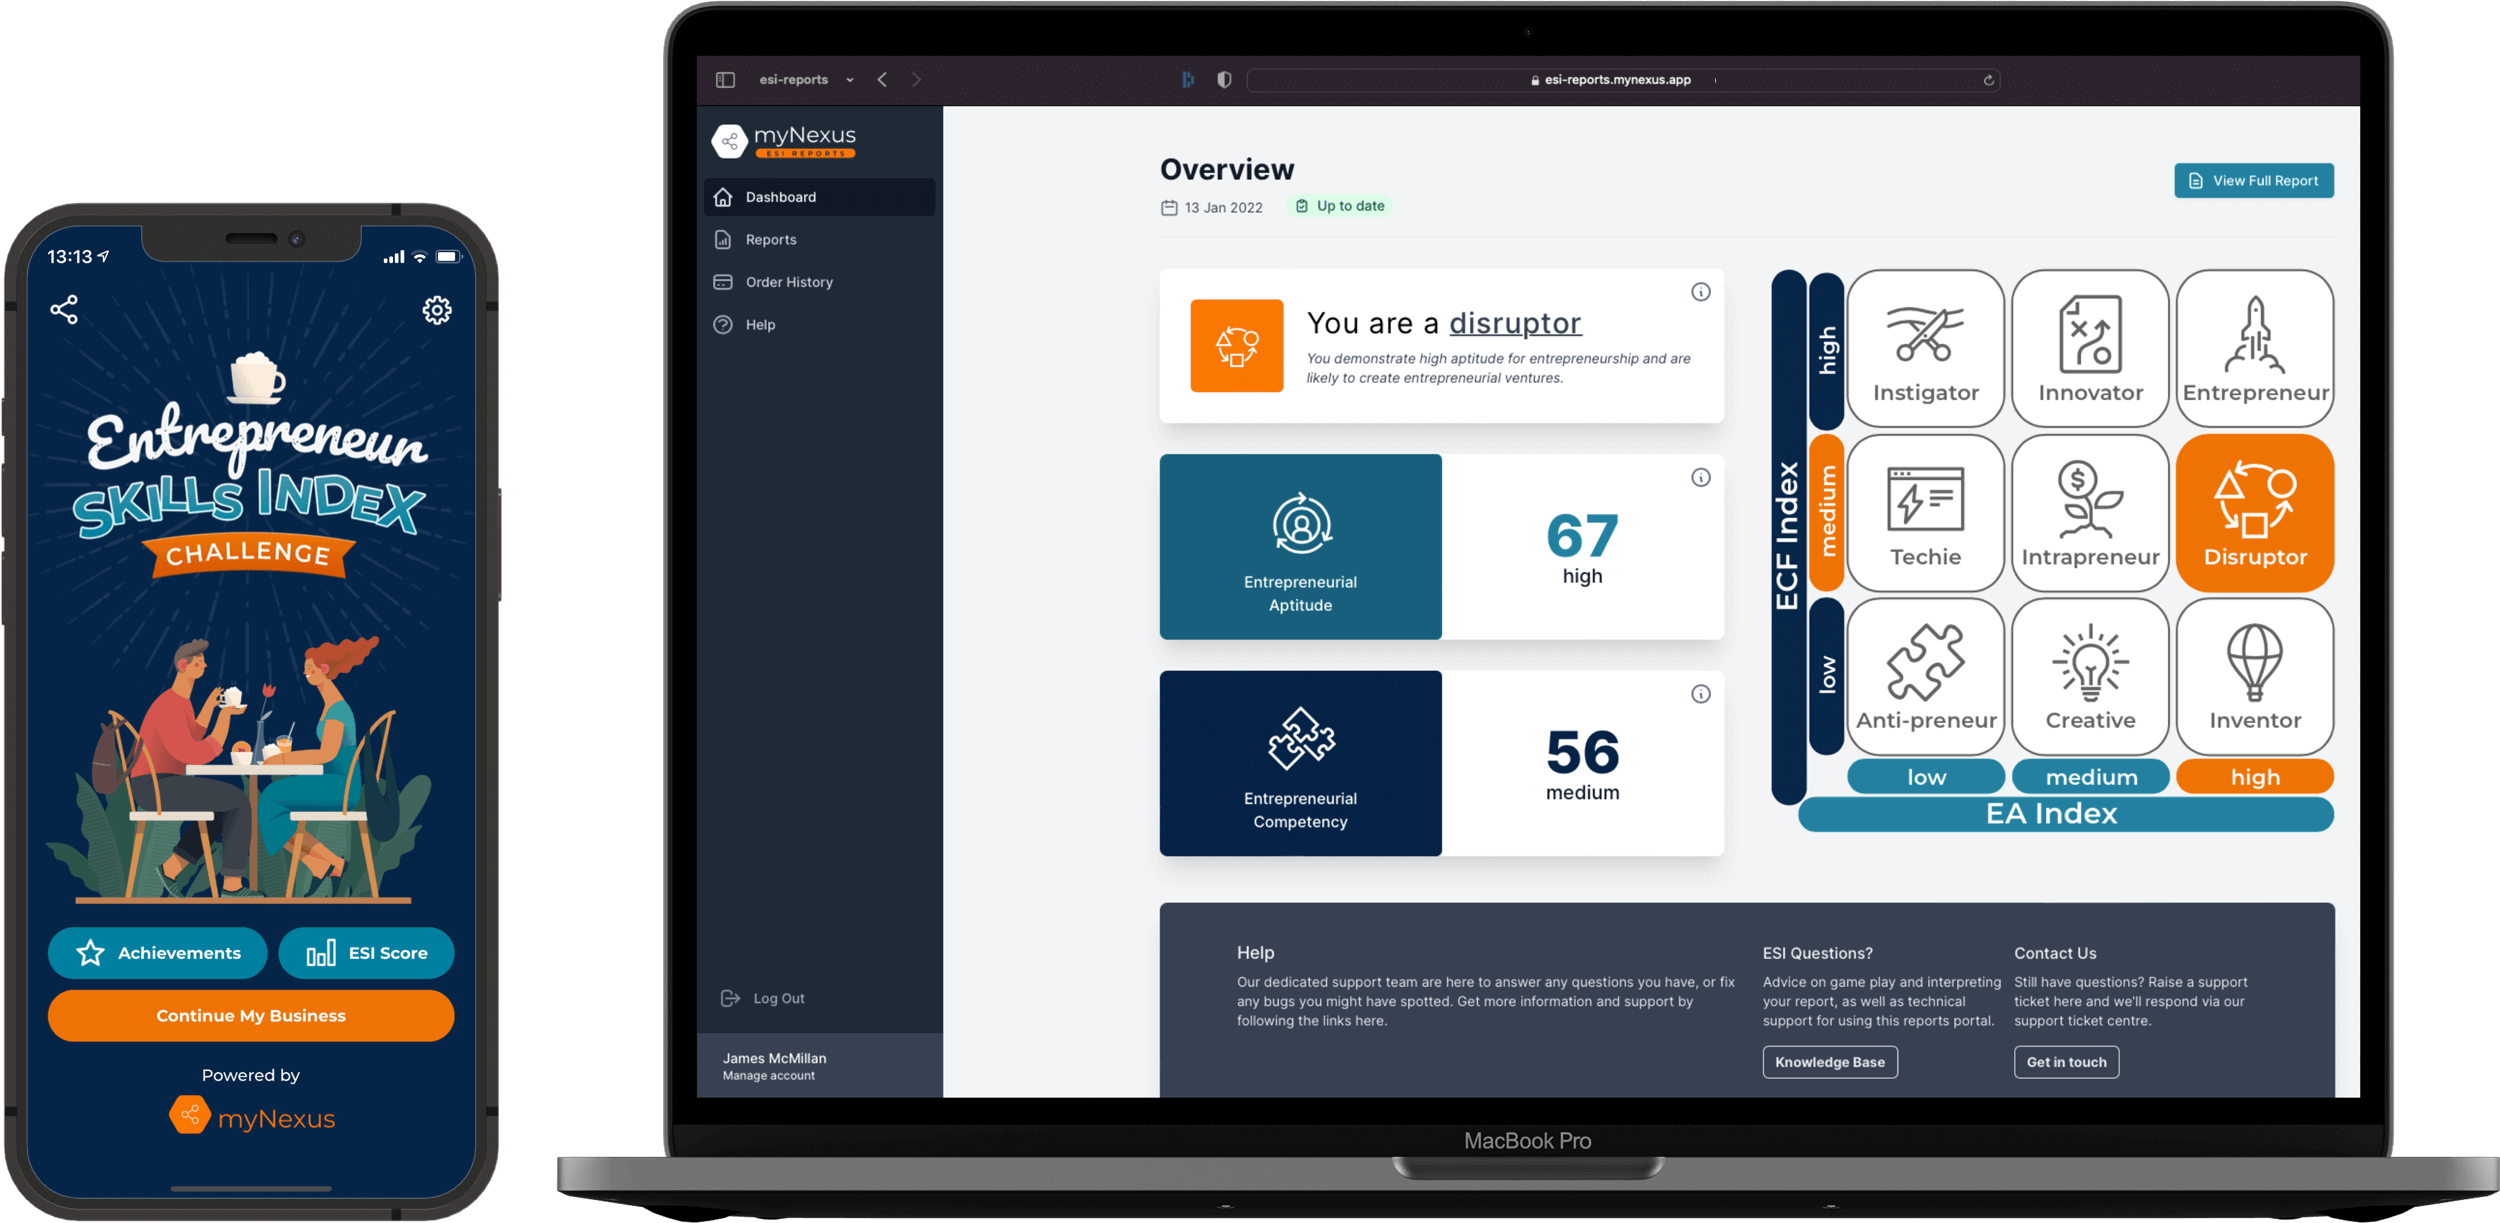Click the Get in touch link

point(2066,1062)
